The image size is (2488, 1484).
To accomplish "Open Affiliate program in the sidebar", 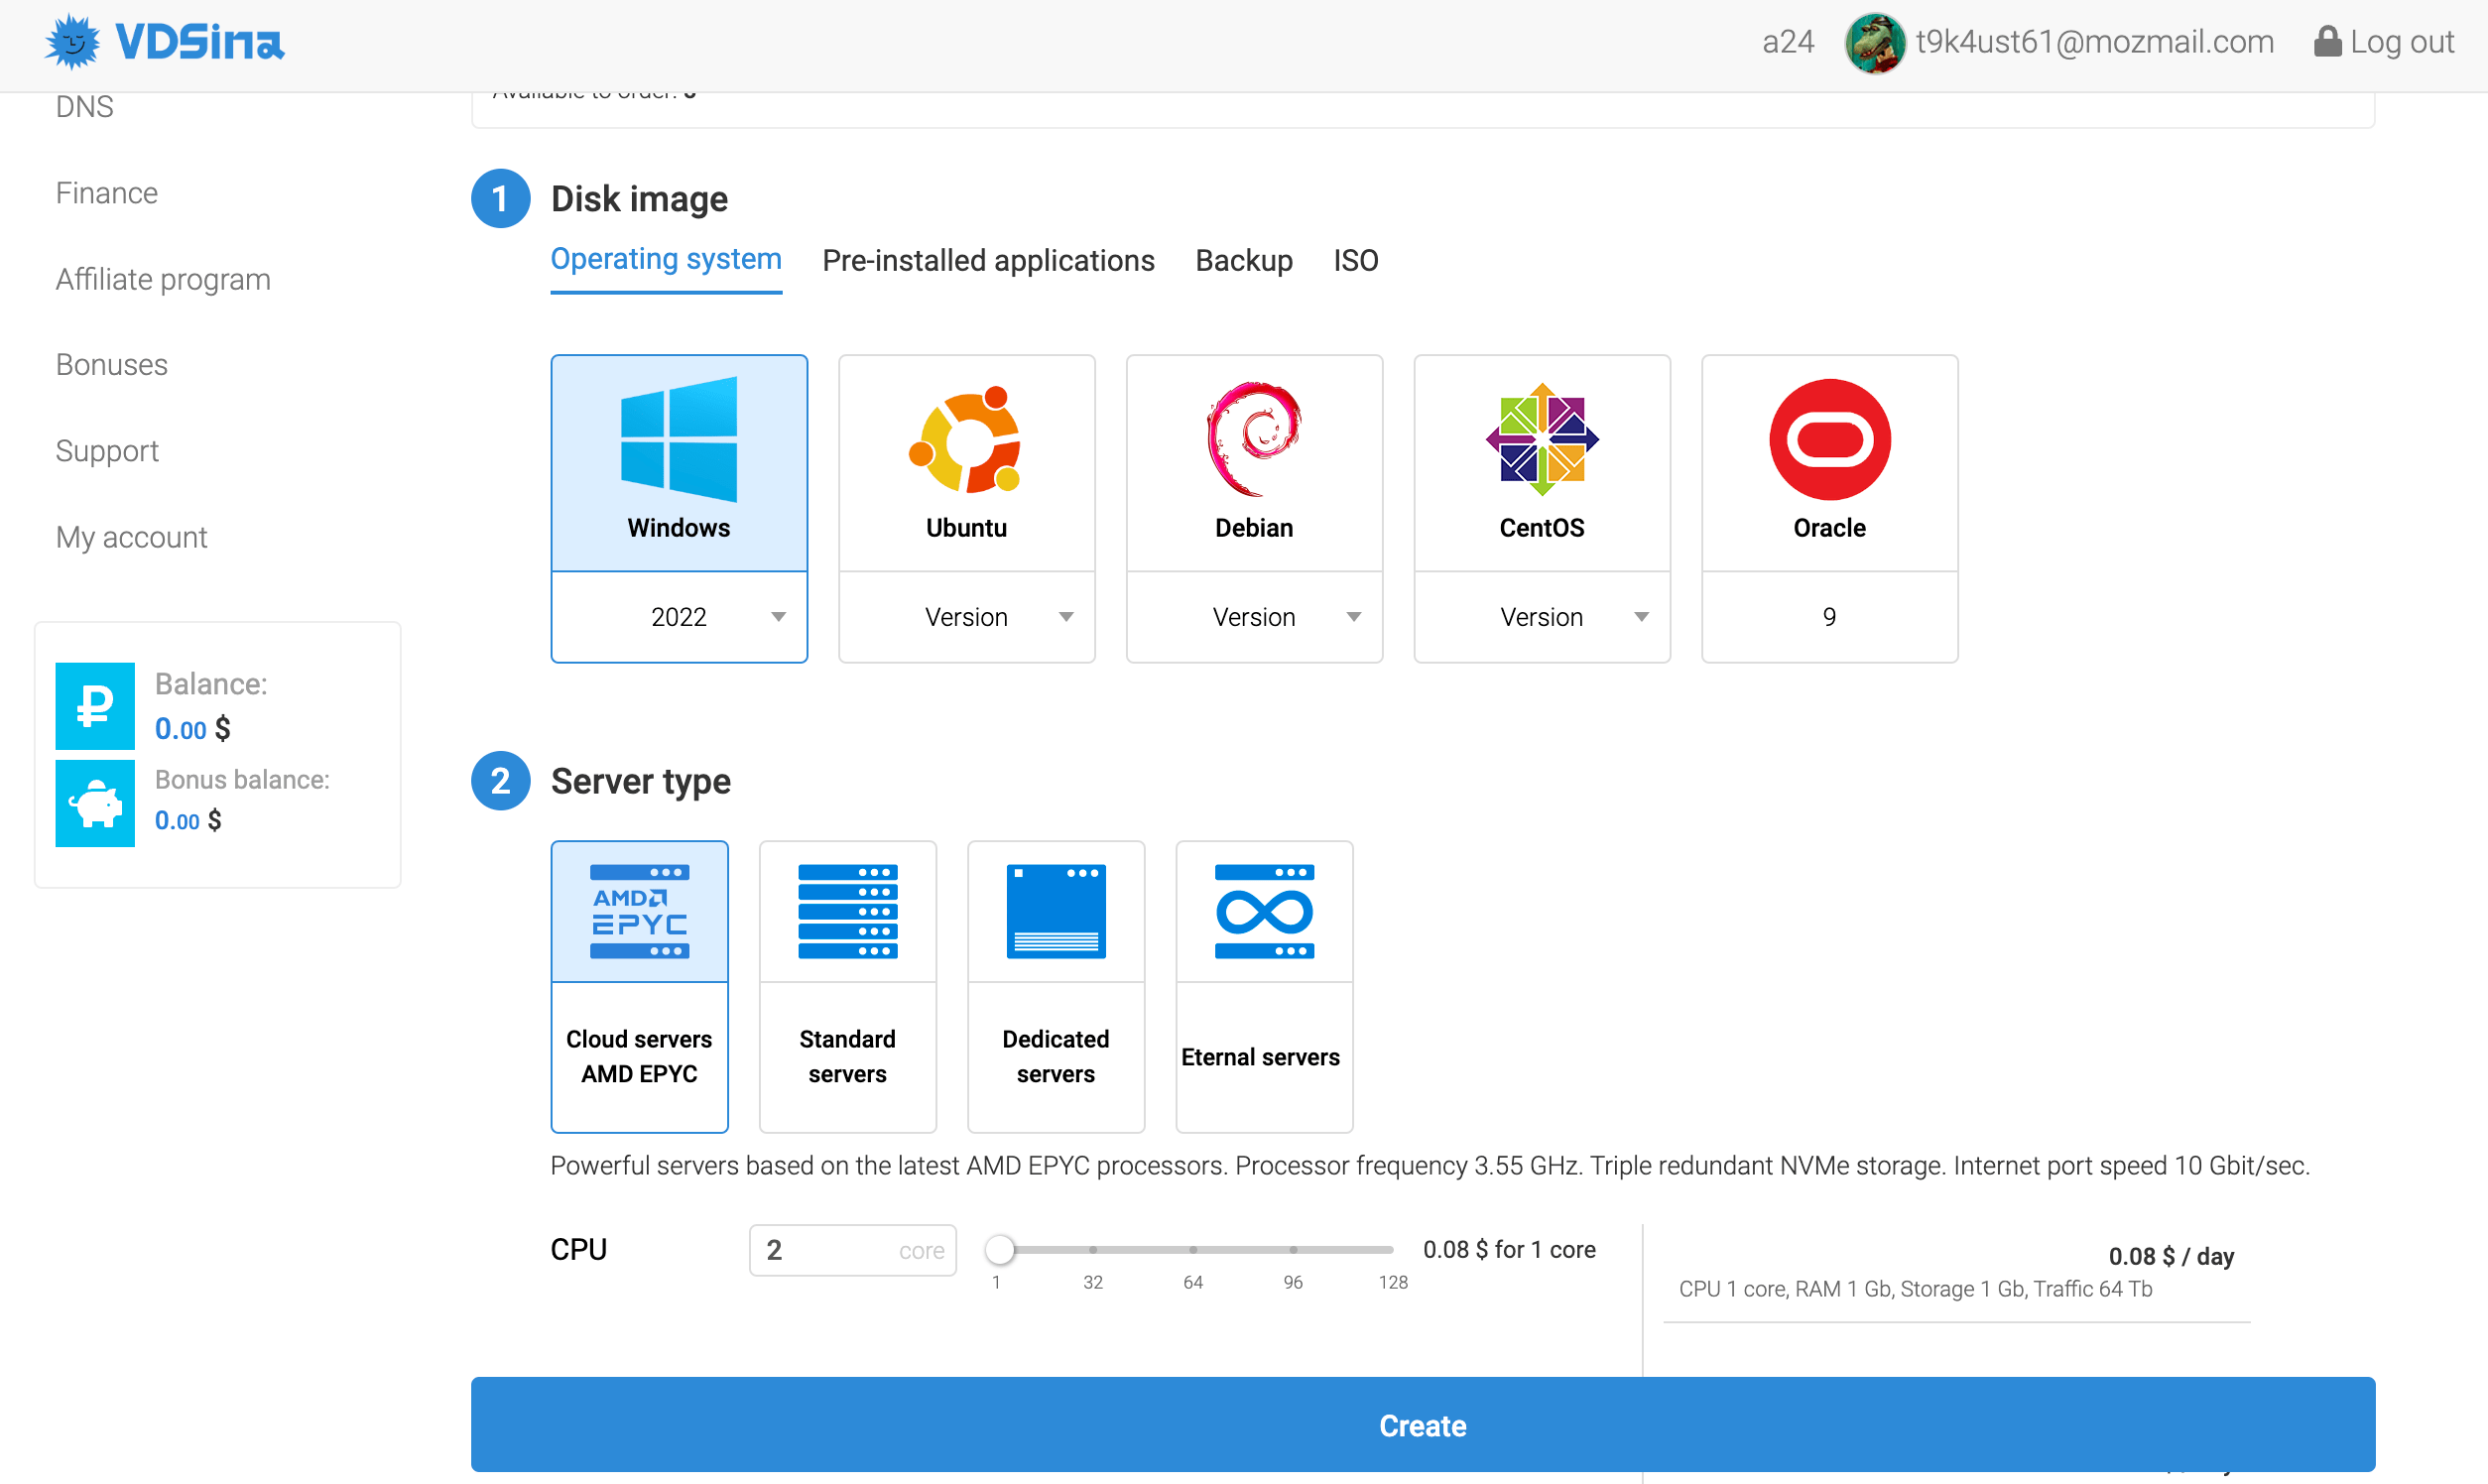I will [x=163, y=279].
